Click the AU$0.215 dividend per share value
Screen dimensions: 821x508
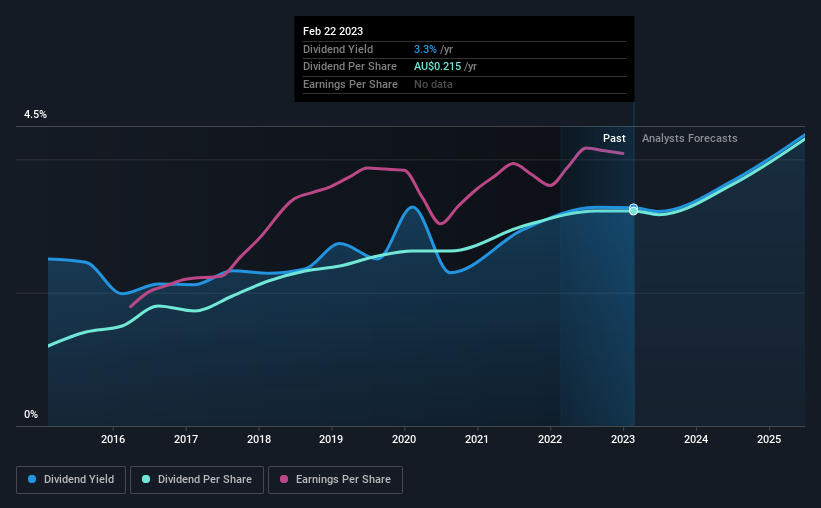(x=438, y=67)
